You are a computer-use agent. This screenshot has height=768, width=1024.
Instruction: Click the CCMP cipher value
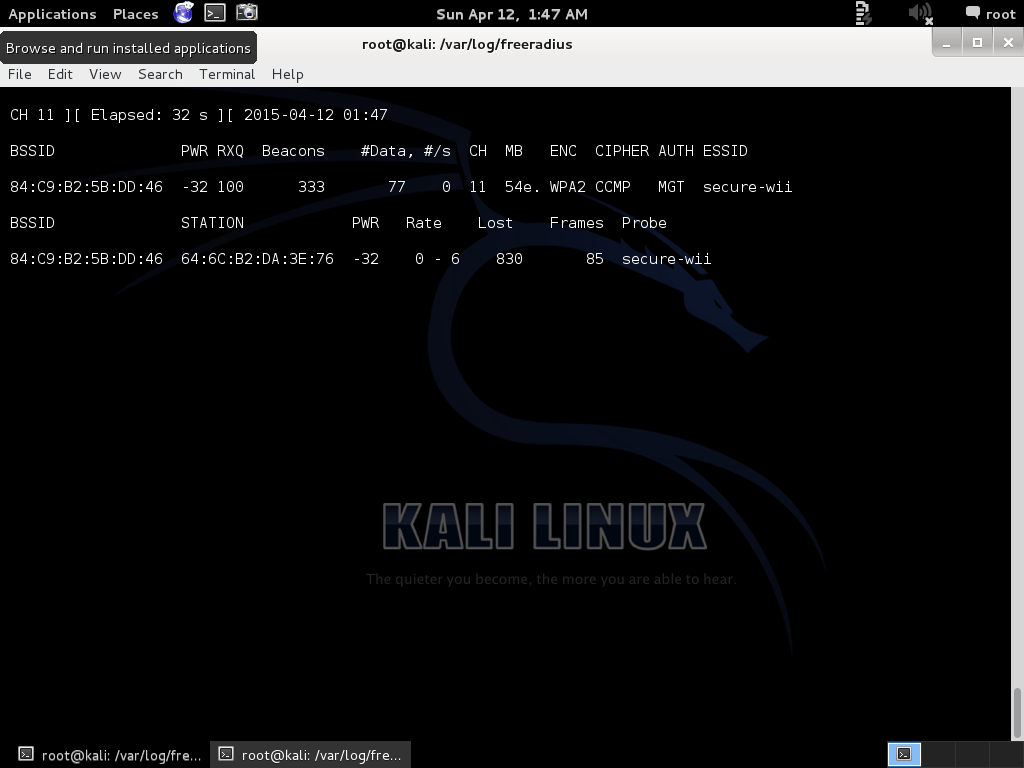(613, 187)
